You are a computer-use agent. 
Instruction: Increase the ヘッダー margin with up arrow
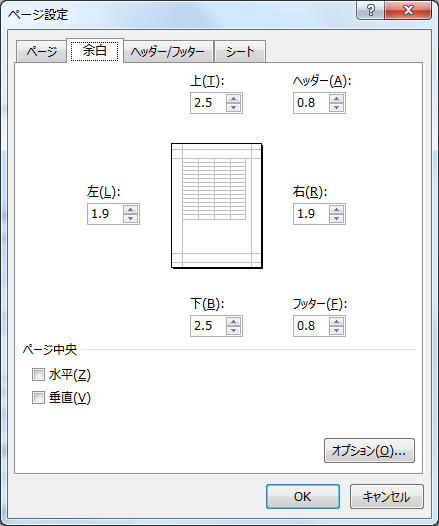(336, 99)
